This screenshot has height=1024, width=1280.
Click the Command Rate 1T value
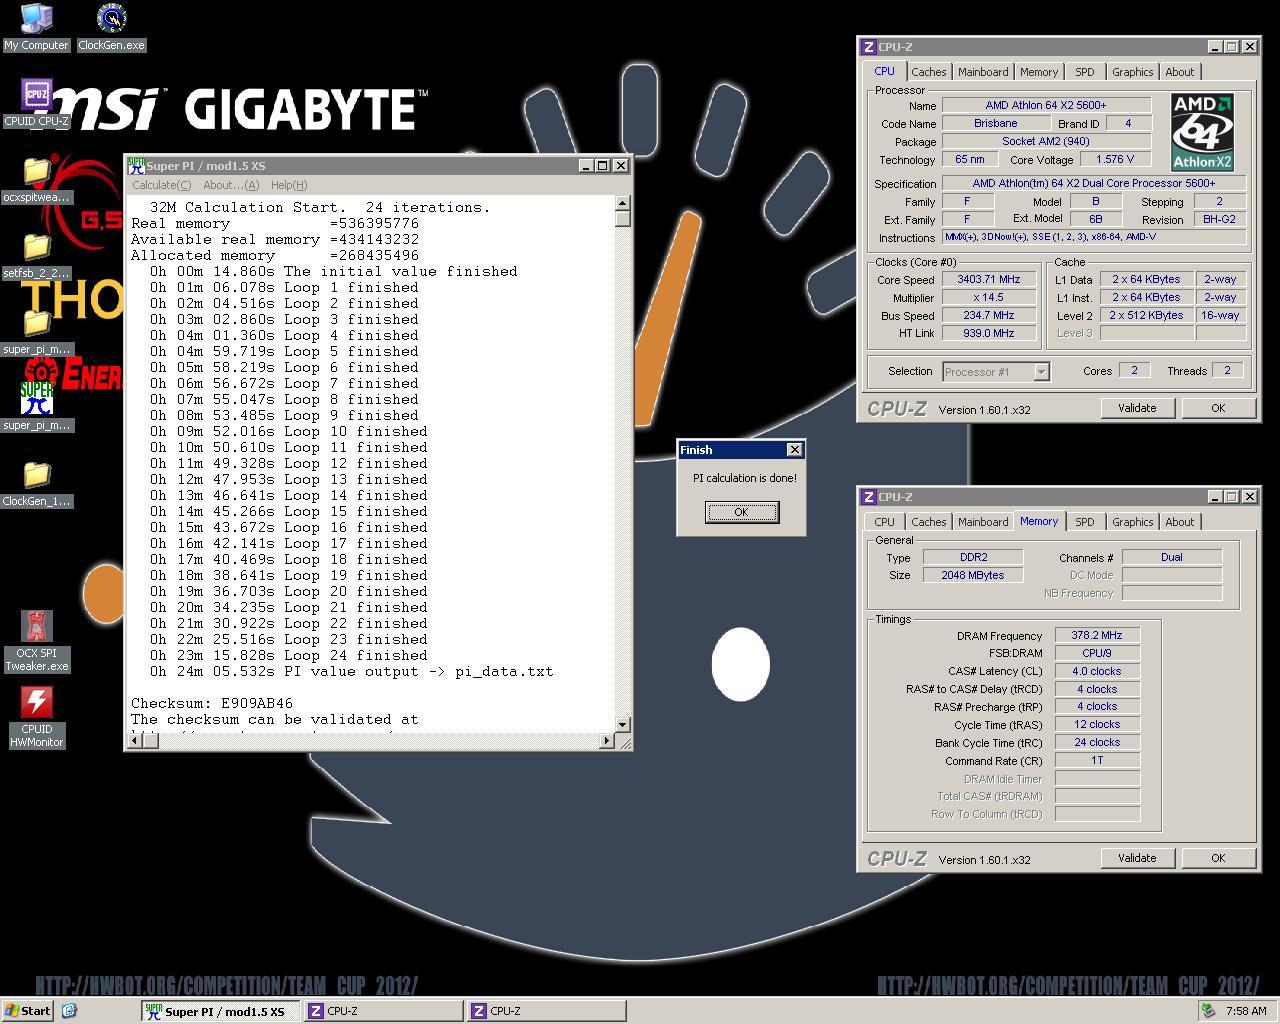click(1097, 761)
